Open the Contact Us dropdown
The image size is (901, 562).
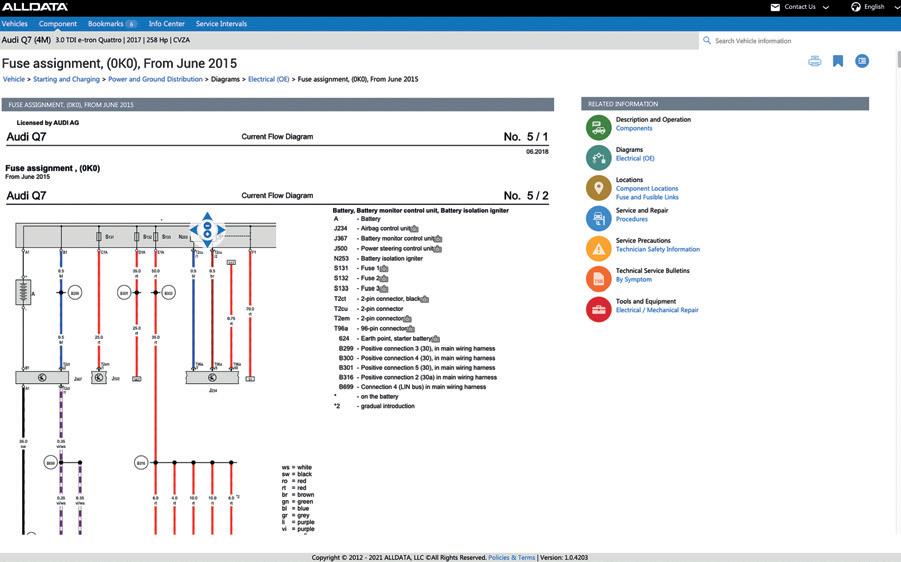click(x=807, y=7)
